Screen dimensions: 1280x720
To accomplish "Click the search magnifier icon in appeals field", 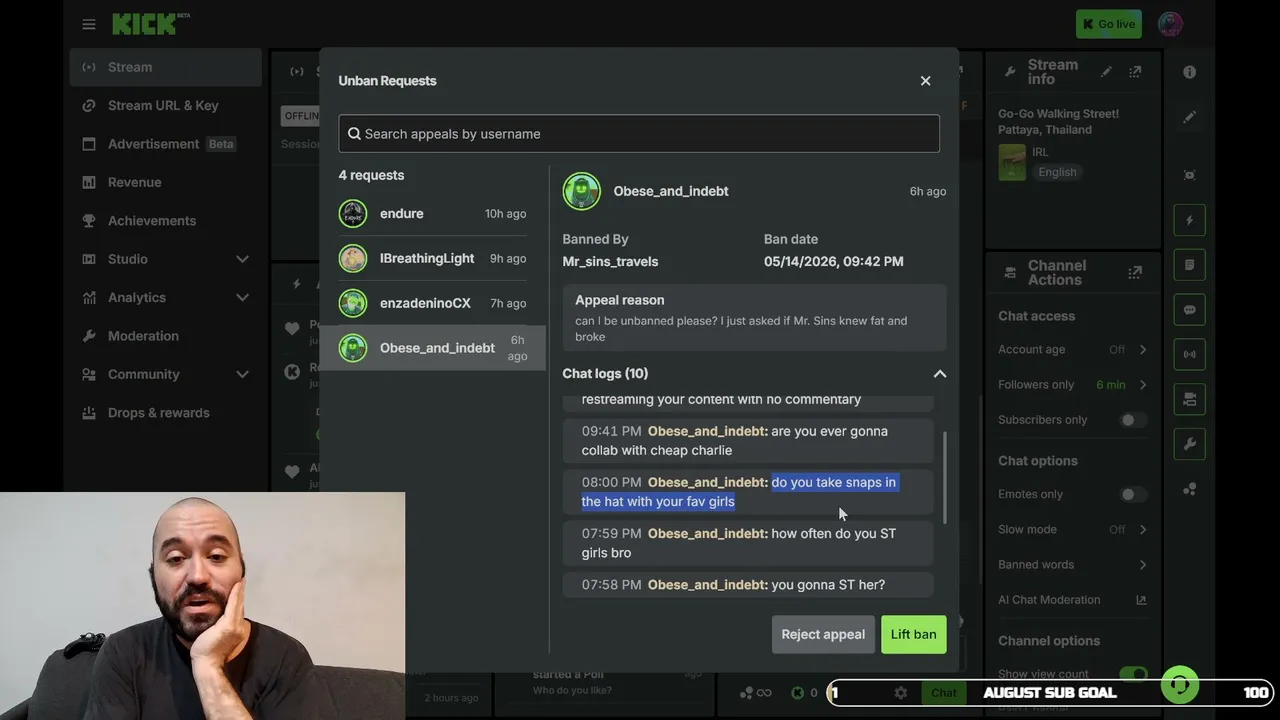I will (x=354, y=134).
